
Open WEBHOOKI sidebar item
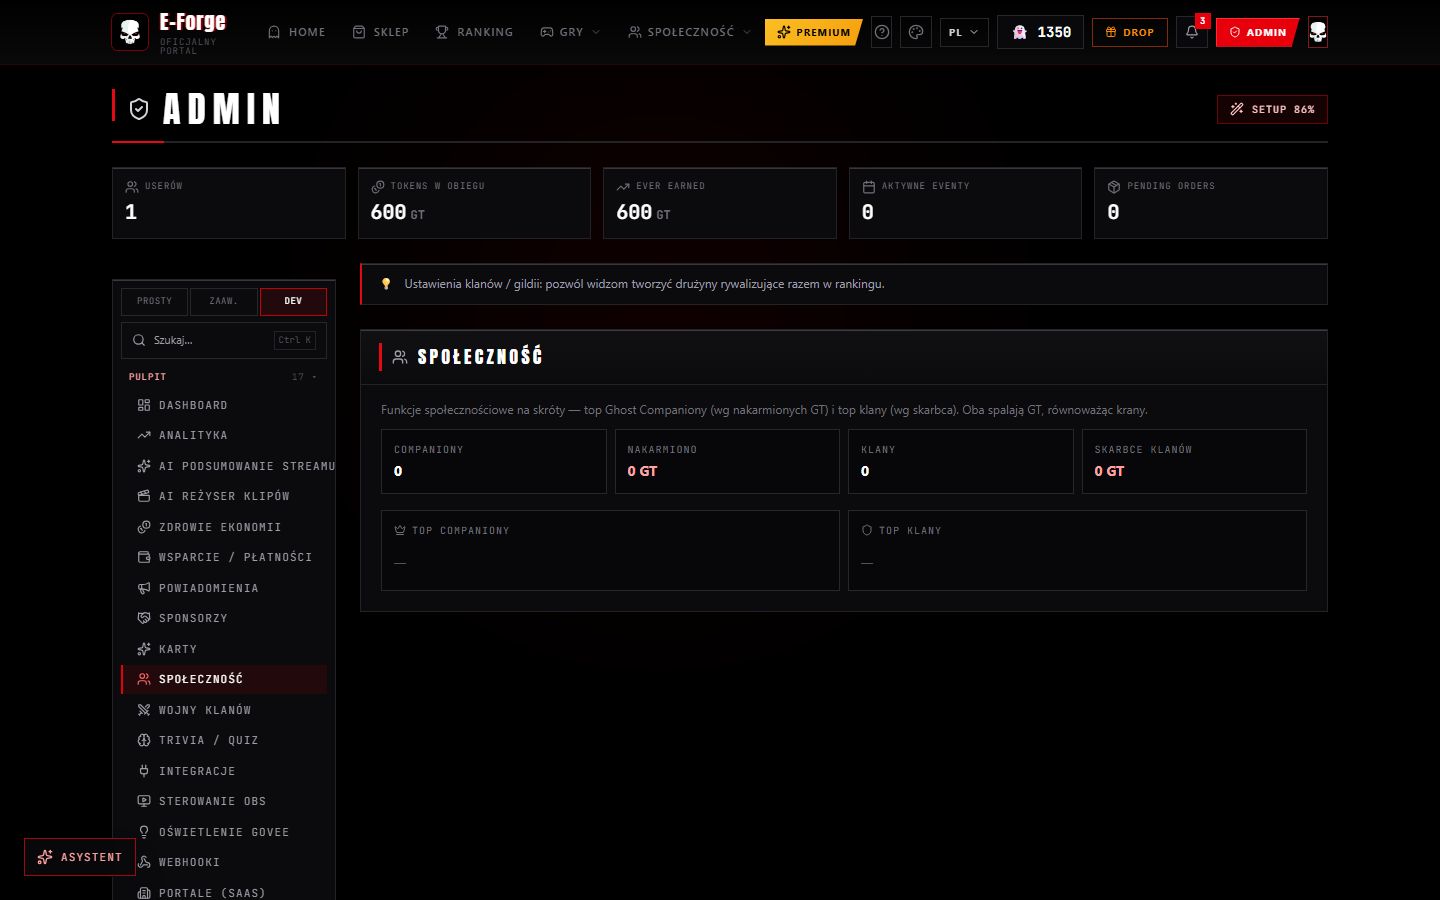(x=224, y=862)
